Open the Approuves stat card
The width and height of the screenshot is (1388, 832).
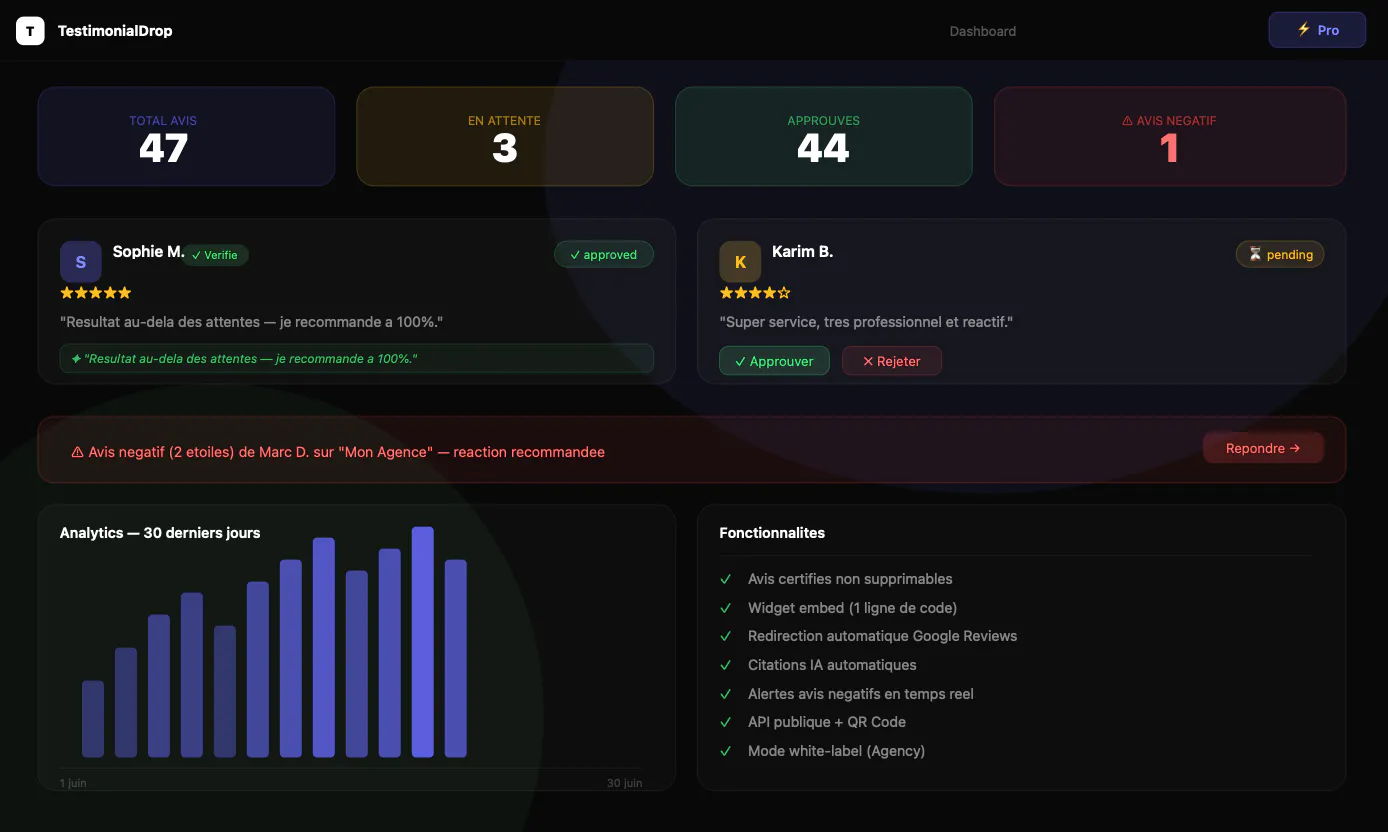[x=824, y=136]
